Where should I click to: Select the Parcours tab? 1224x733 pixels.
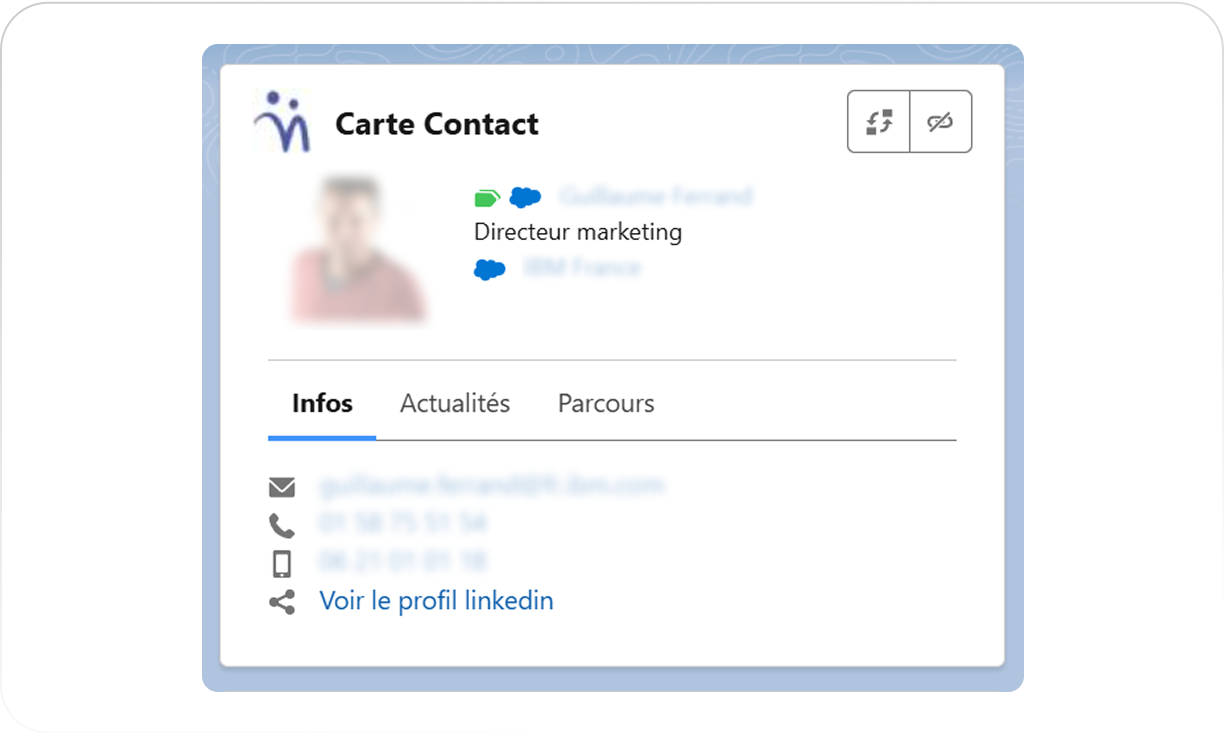pos(606,404)
